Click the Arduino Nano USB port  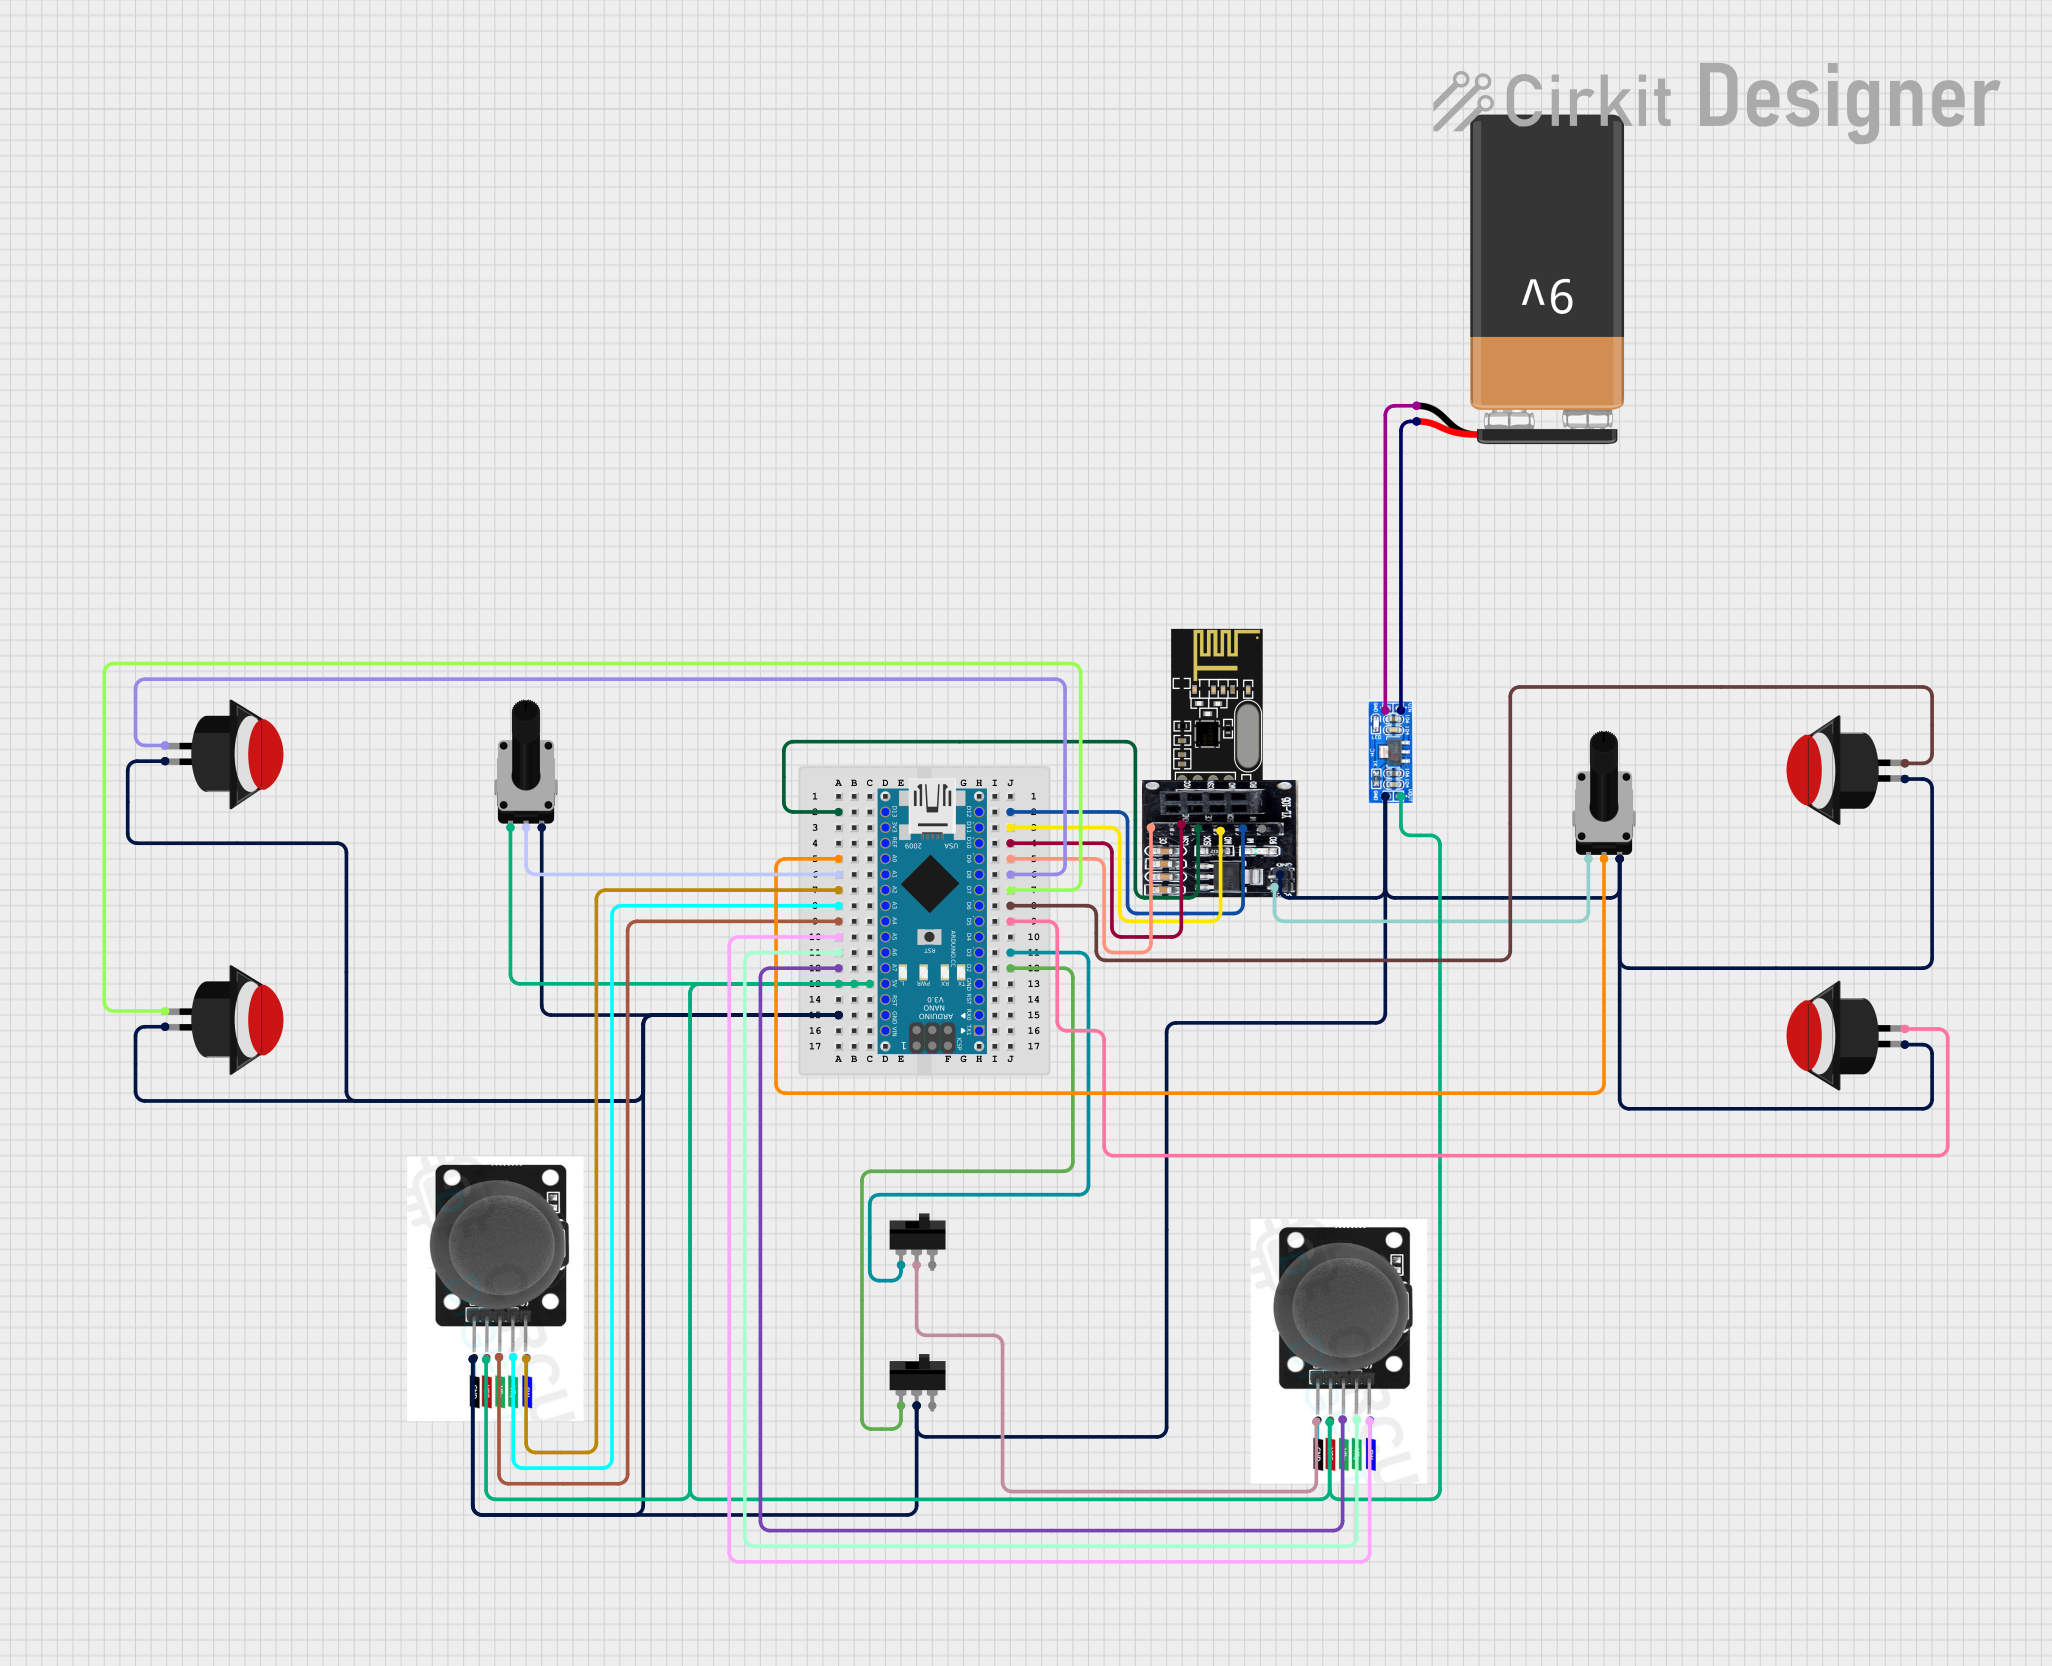point(932,809)
